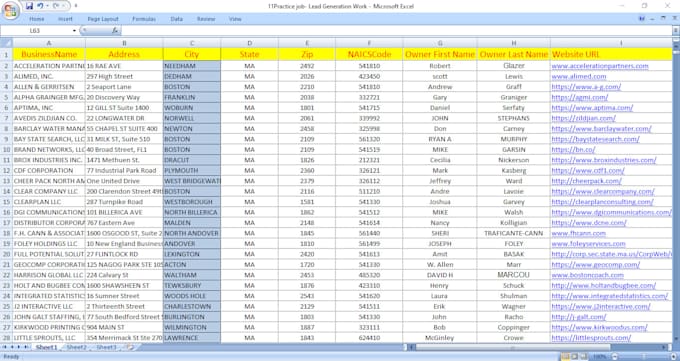This screenshot has height=361, width=680.
Task: Open Customize Quick Access Toolbar dropdown
Action: (x=76, y=6)
